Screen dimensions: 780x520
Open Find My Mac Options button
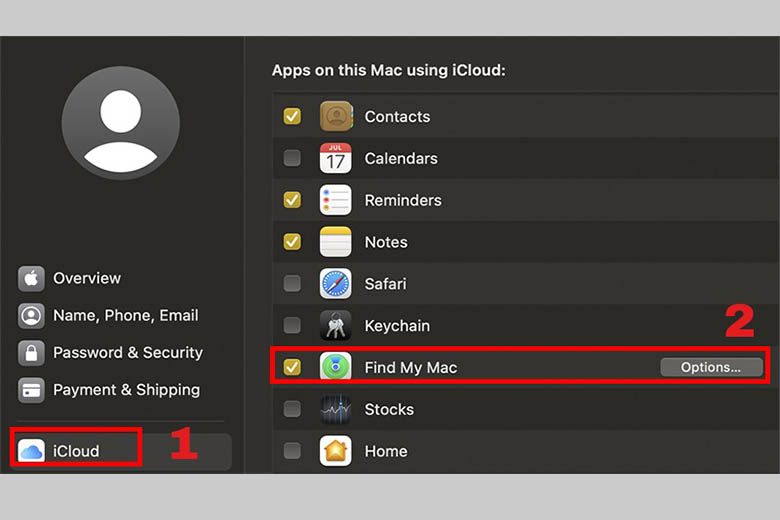click(x=711, y=367)
